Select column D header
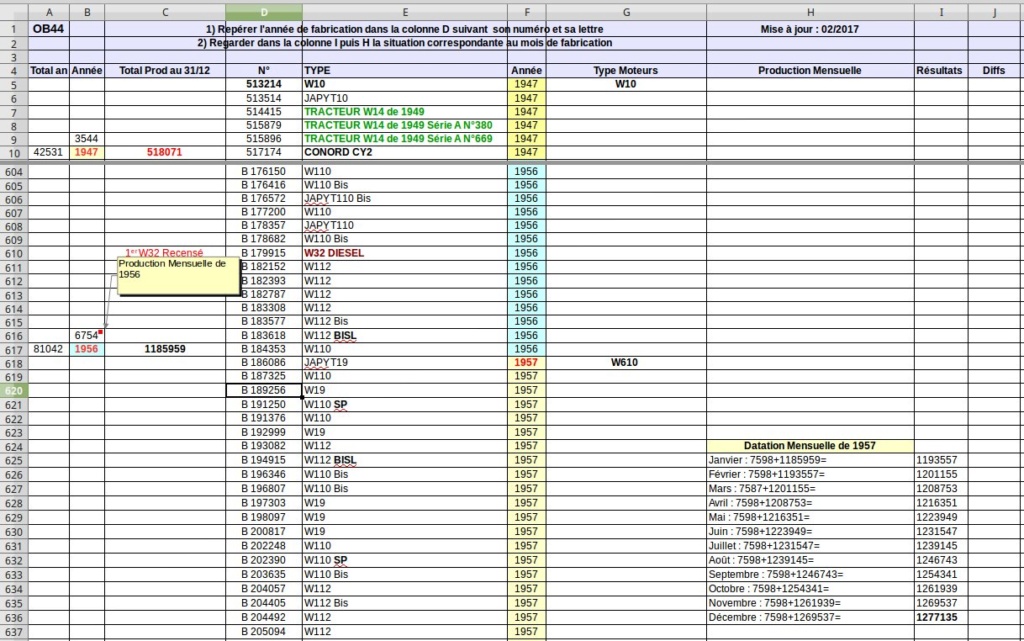 click(x=264, y=12)
